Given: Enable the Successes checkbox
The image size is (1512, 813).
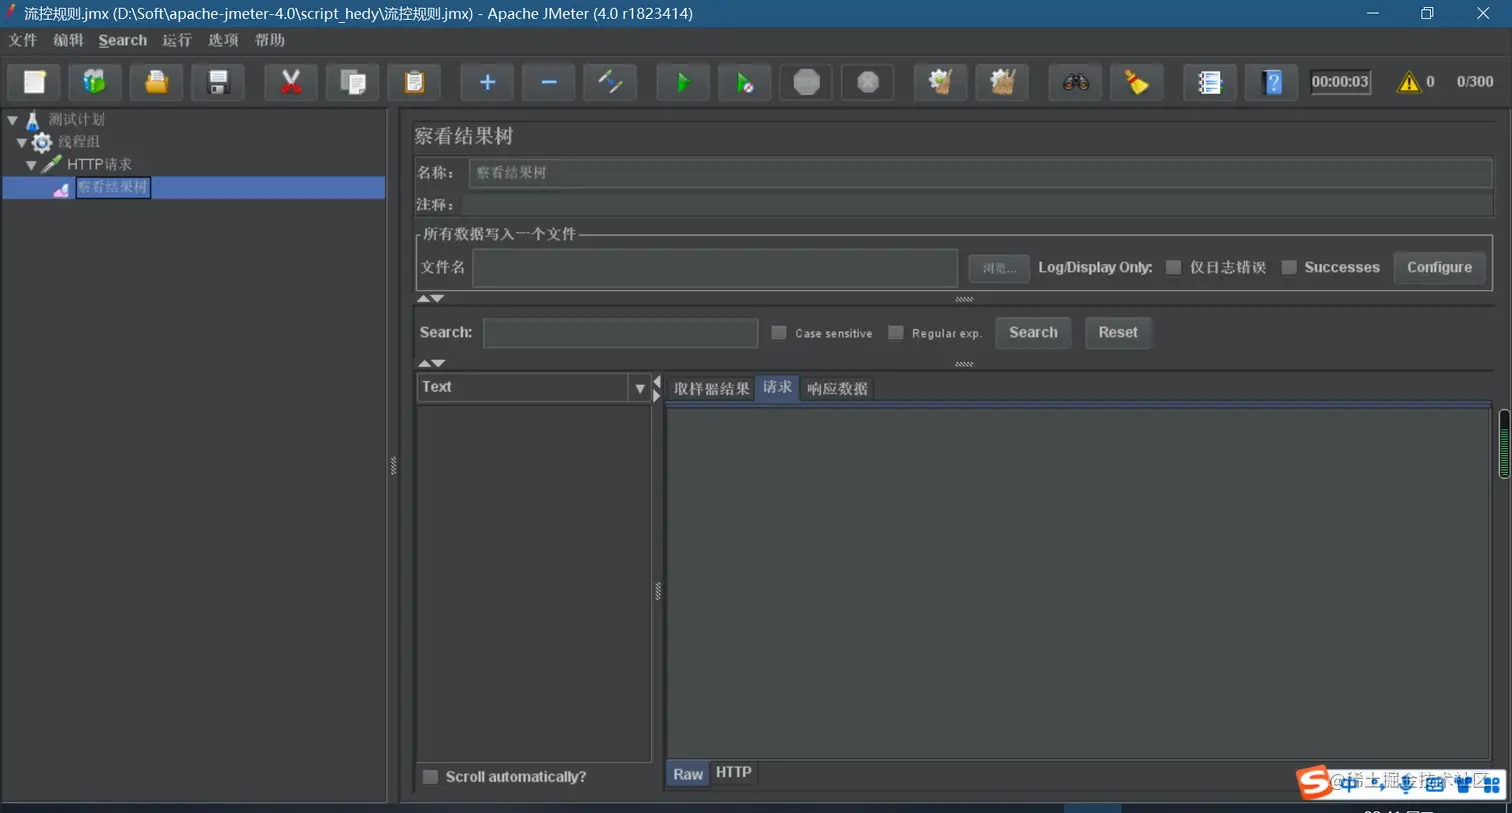Looking at the screenshot, I should pos(1289,267).
